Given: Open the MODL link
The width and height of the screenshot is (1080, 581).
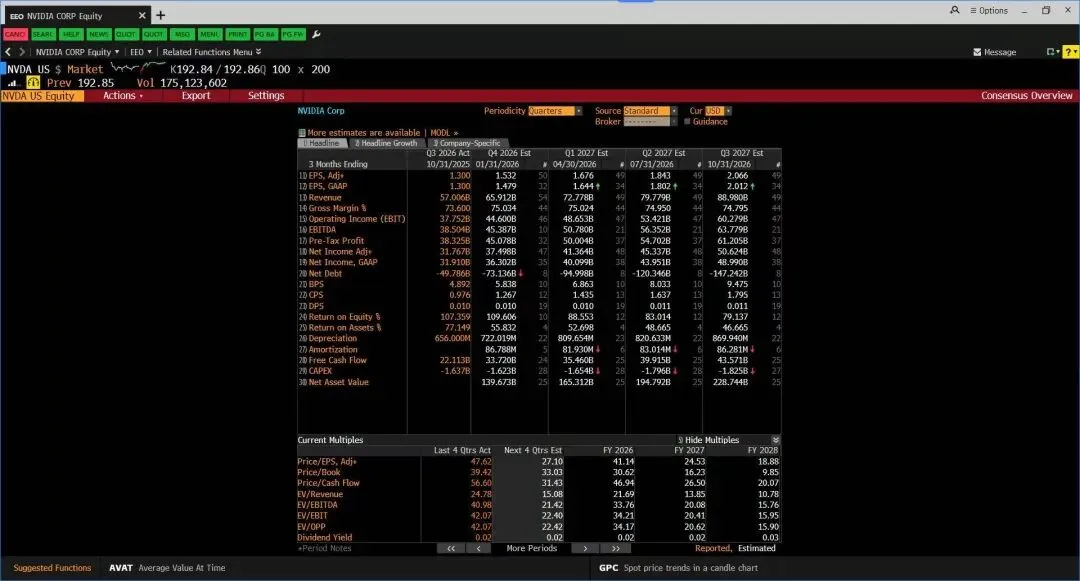Looking at the screenshot, I should pos(444,133).
